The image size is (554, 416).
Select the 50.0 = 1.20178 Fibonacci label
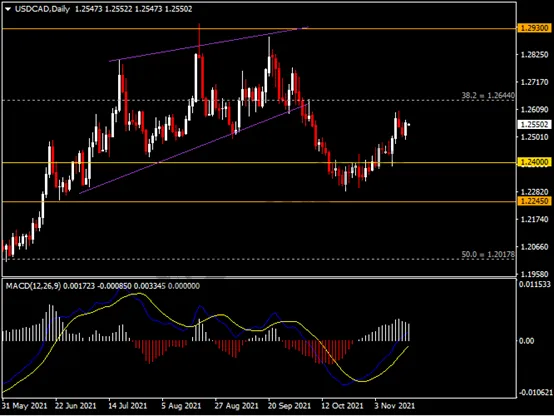488,254
